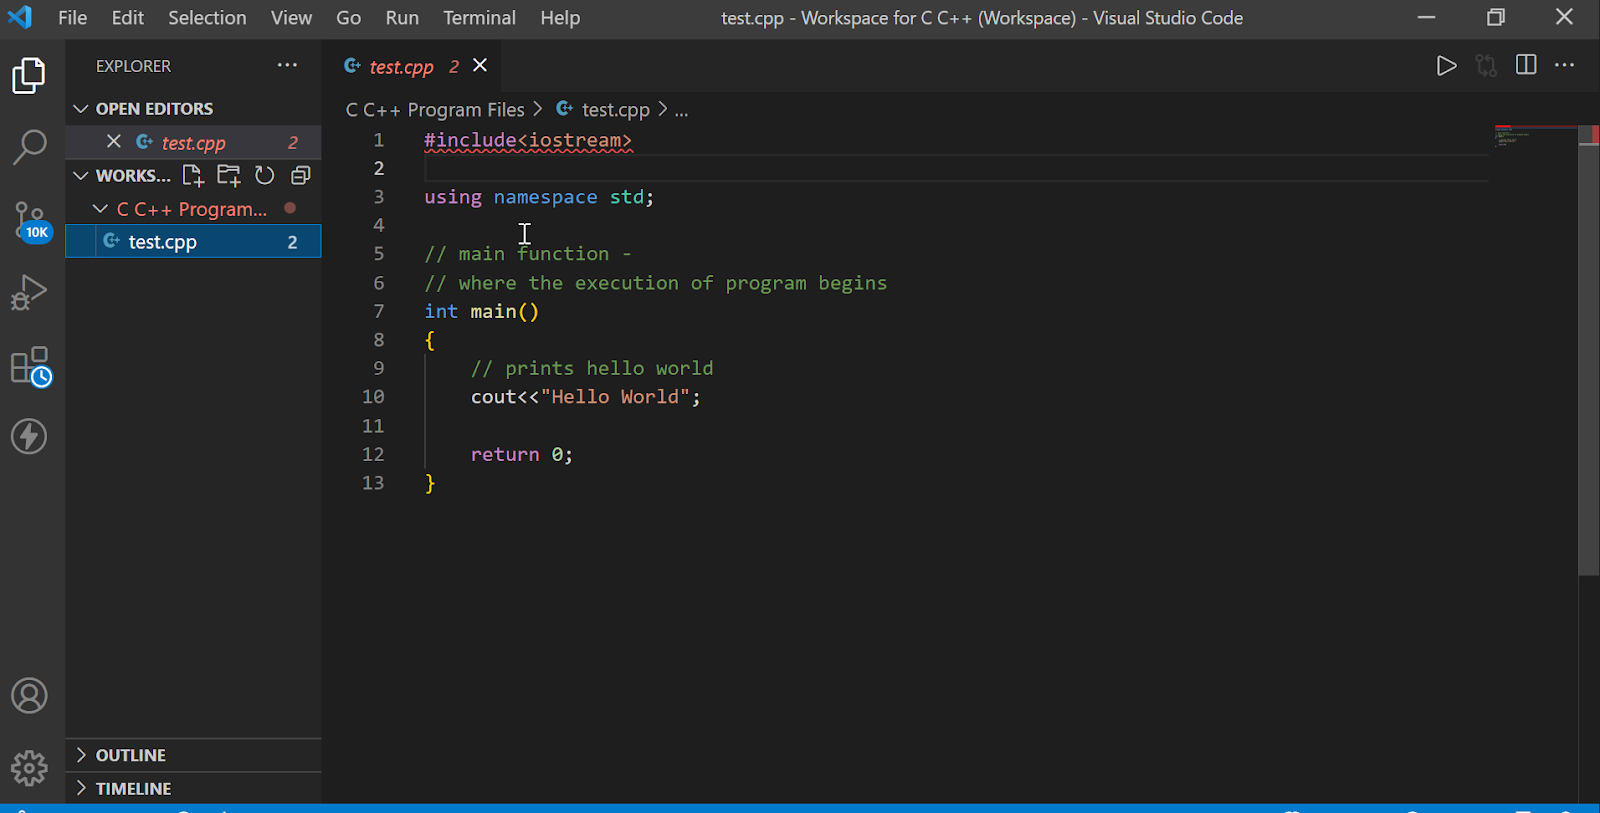Click the New File icon in the workspace header
The width and height of the screenshot is (1600, 813).
193,176
